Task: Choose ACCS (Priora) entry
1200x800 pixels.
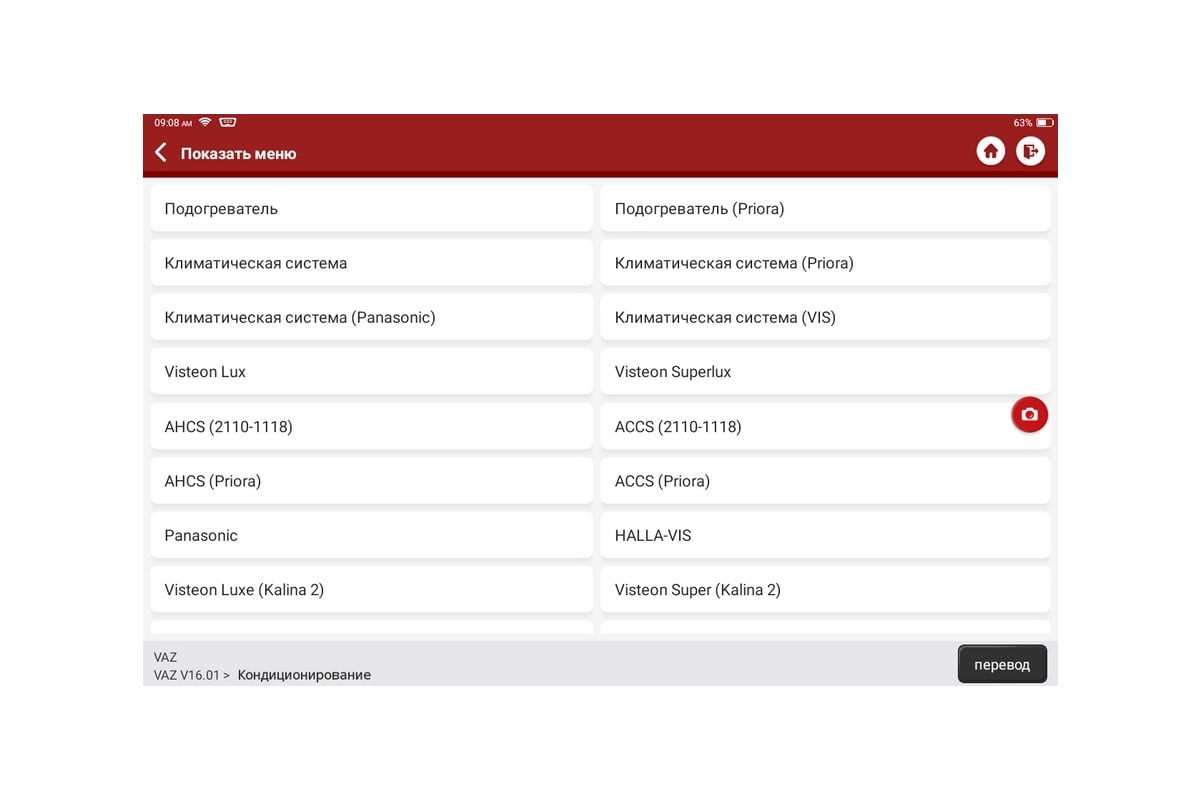Action: [825, 481]
